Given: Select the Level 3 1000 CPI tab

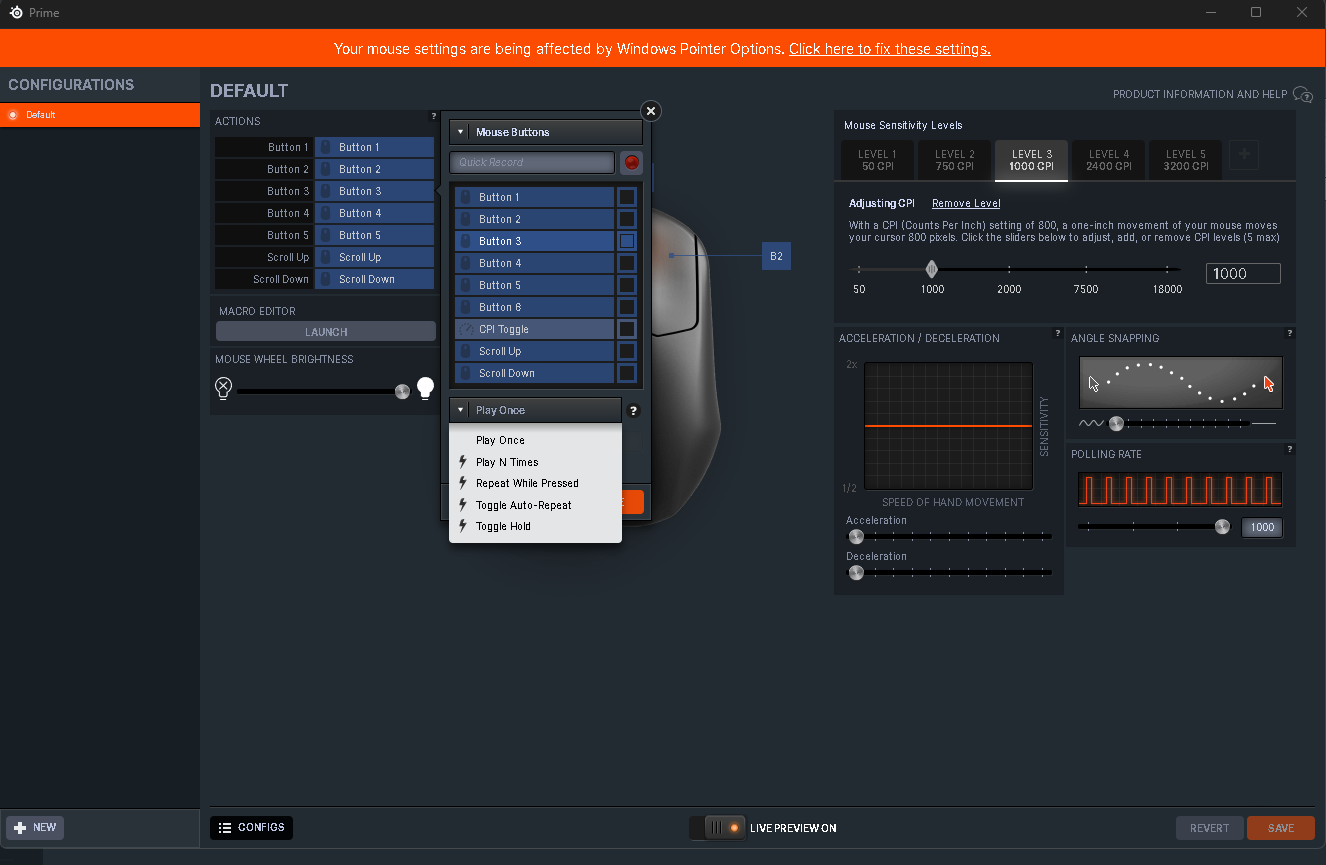Looking at the screenshot, I should click(1031, 160).
